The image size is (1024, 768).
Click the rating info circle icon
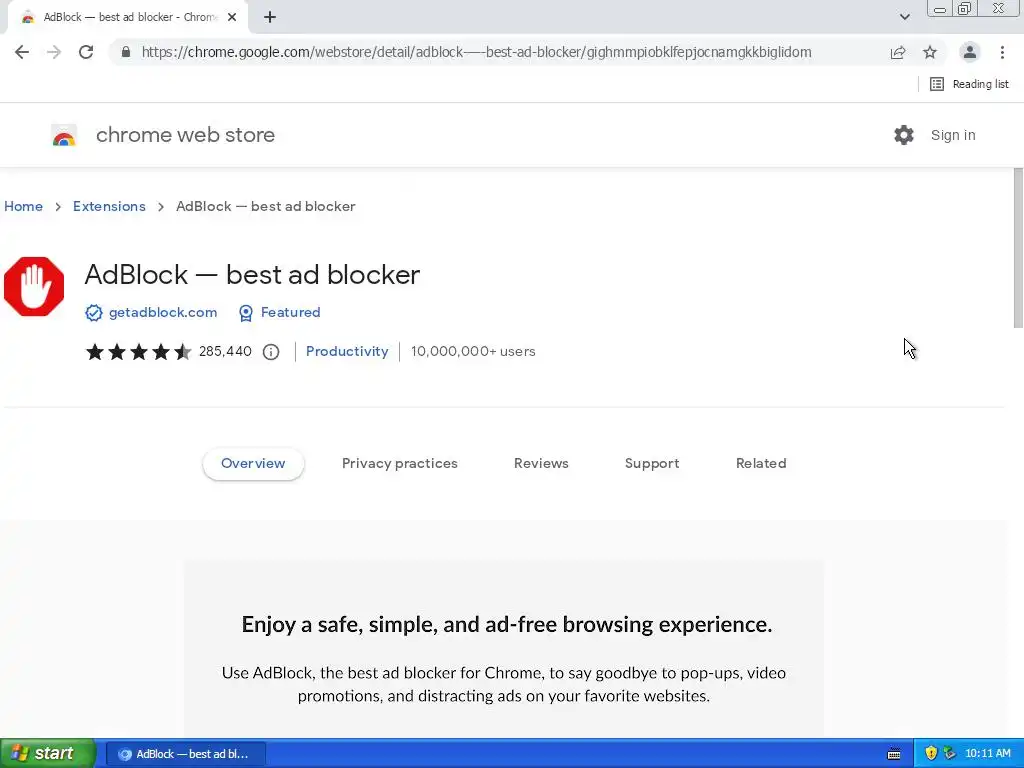(x=271, y=352)
